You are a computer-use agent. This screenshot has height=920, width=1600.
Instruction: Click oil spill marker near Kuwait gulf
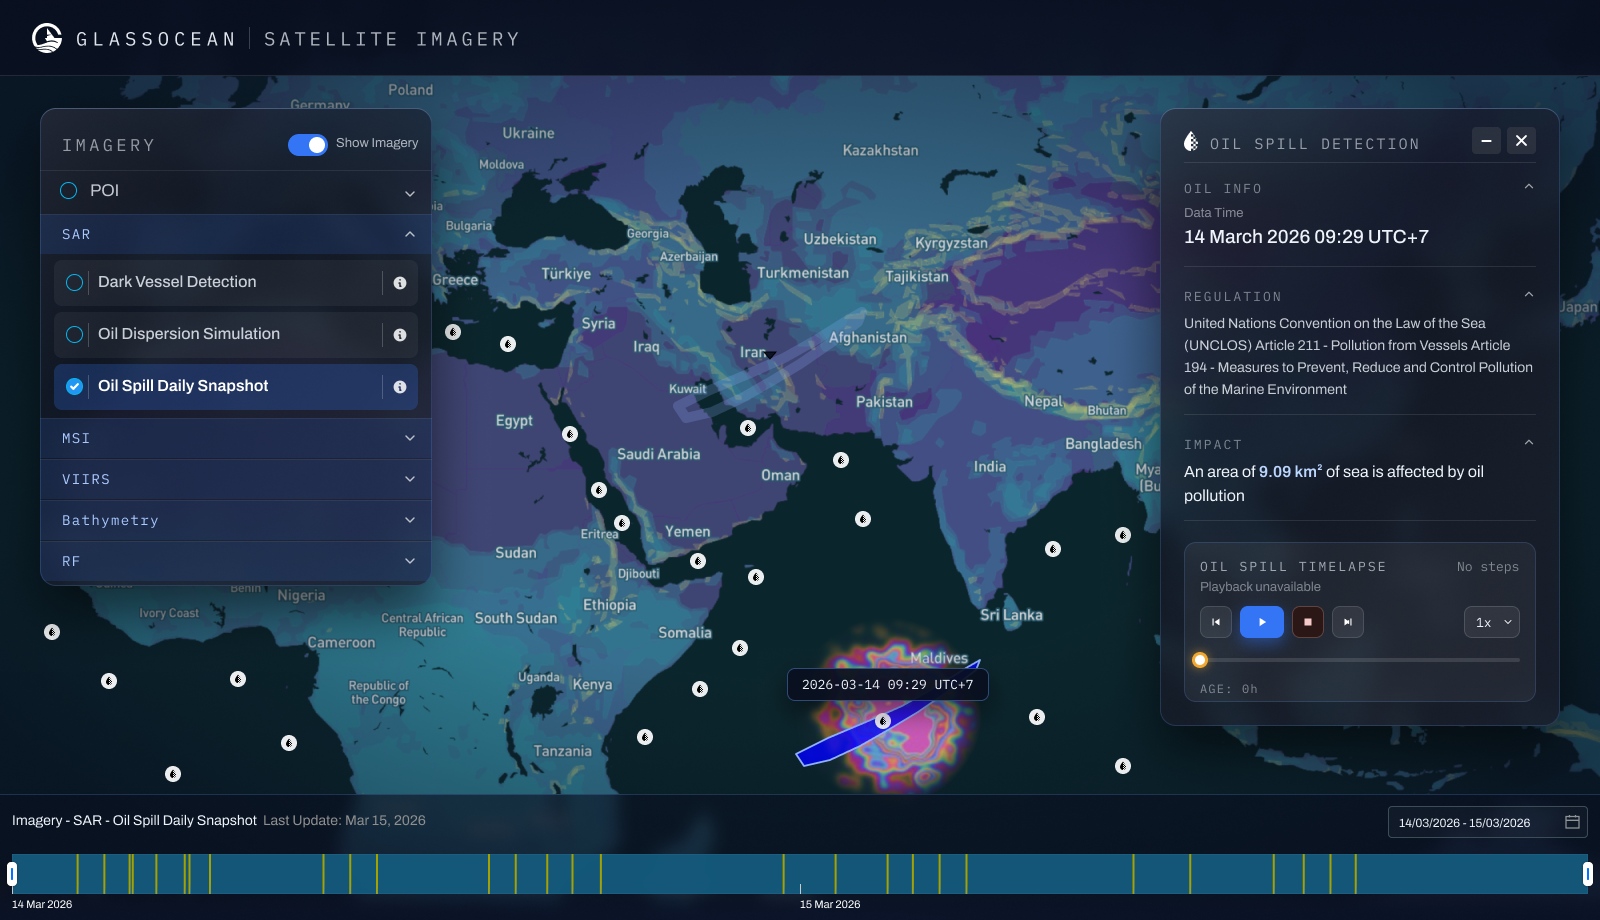click(x=747, y=428)
